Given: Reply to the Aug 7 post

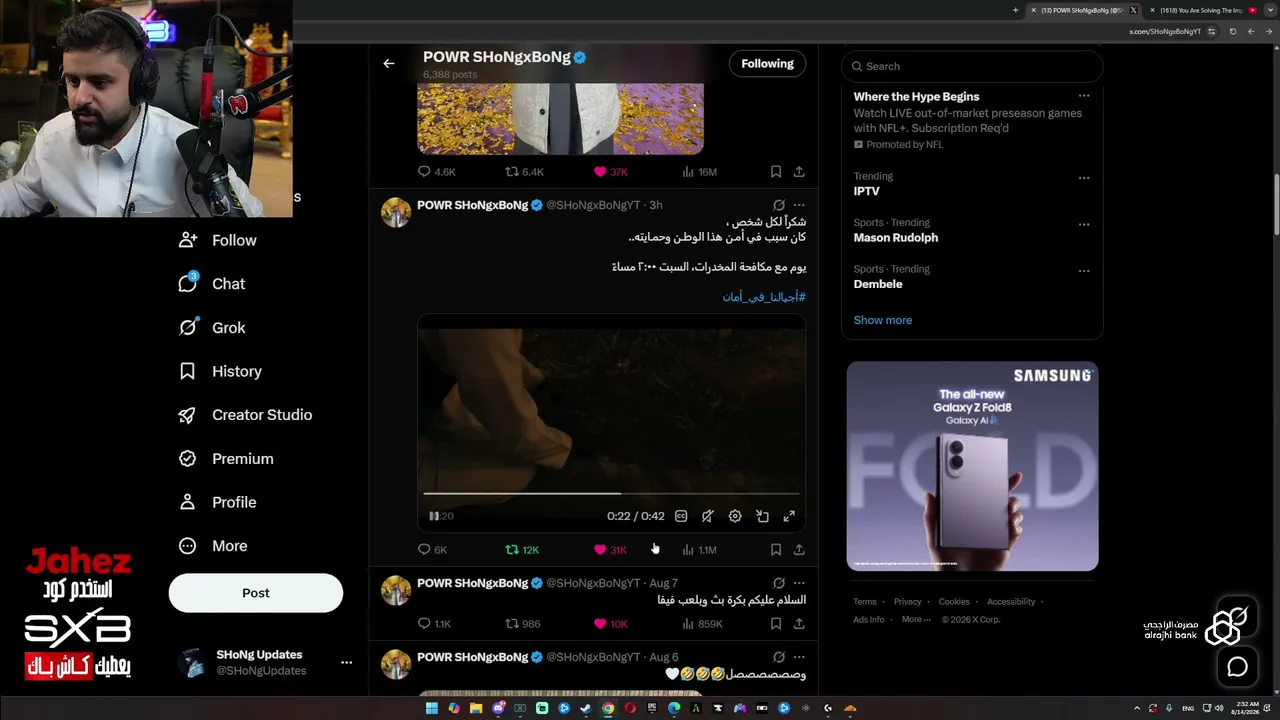Looking at the screenshot, I should (x=434, y=624).
